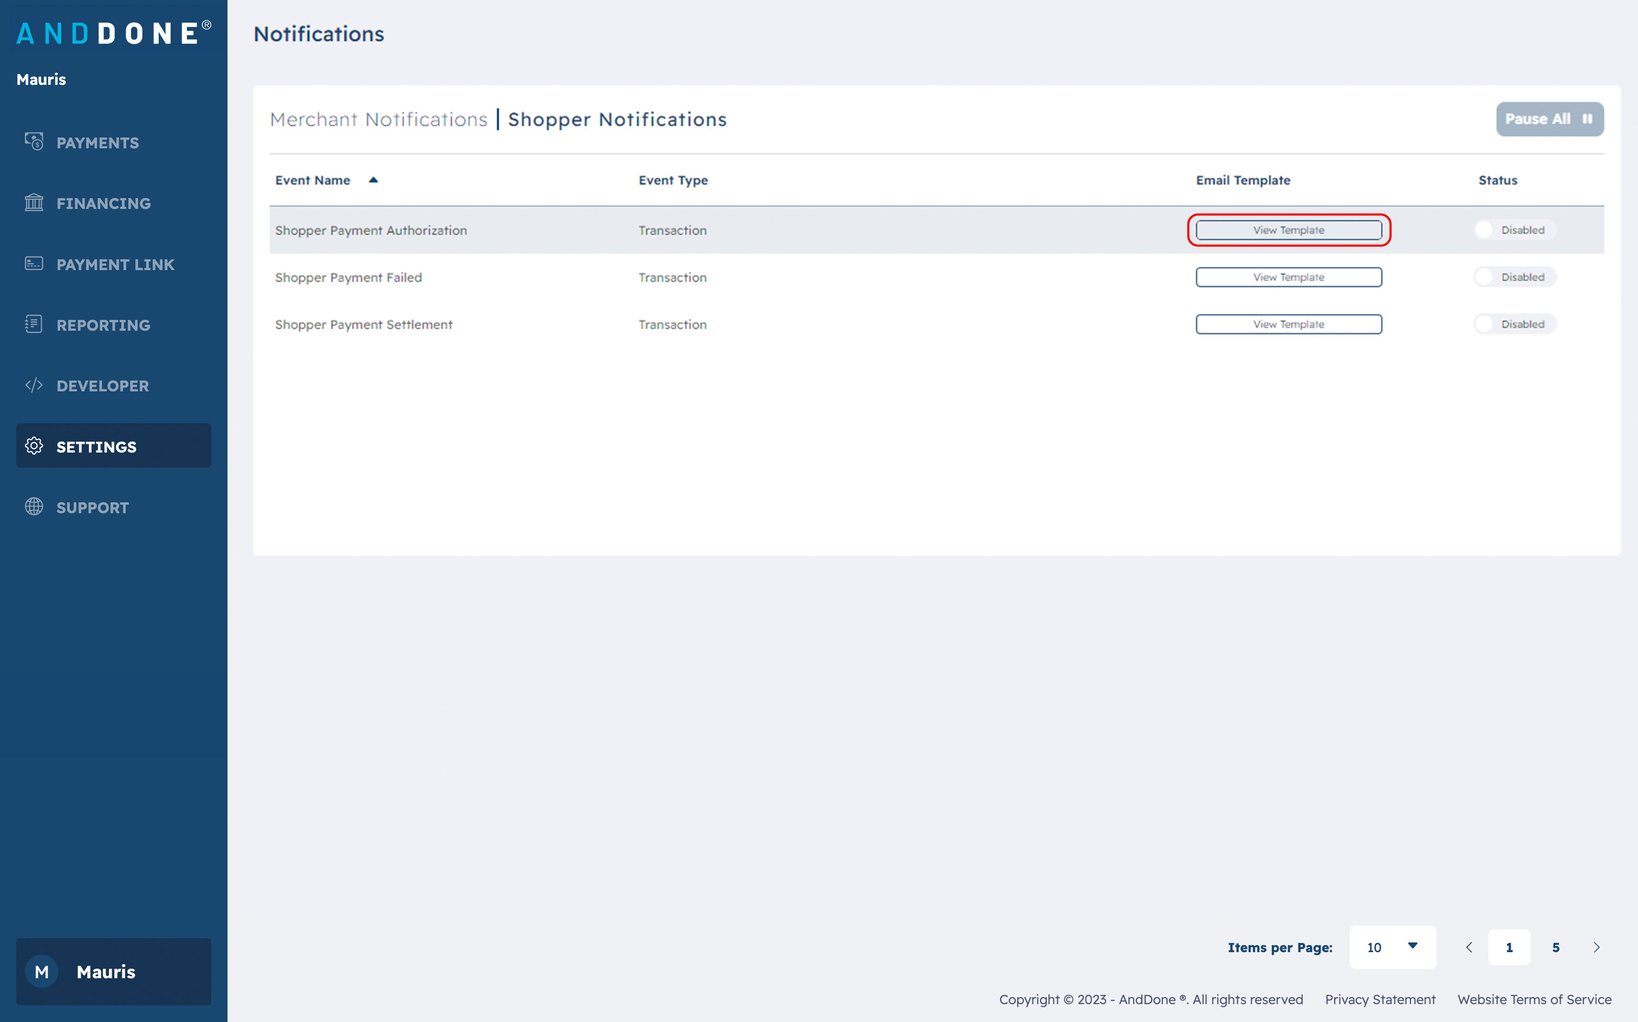The image size is (1638, 1022).
Task: Switch to Merchant Notifications
Action: click(378, 119)
